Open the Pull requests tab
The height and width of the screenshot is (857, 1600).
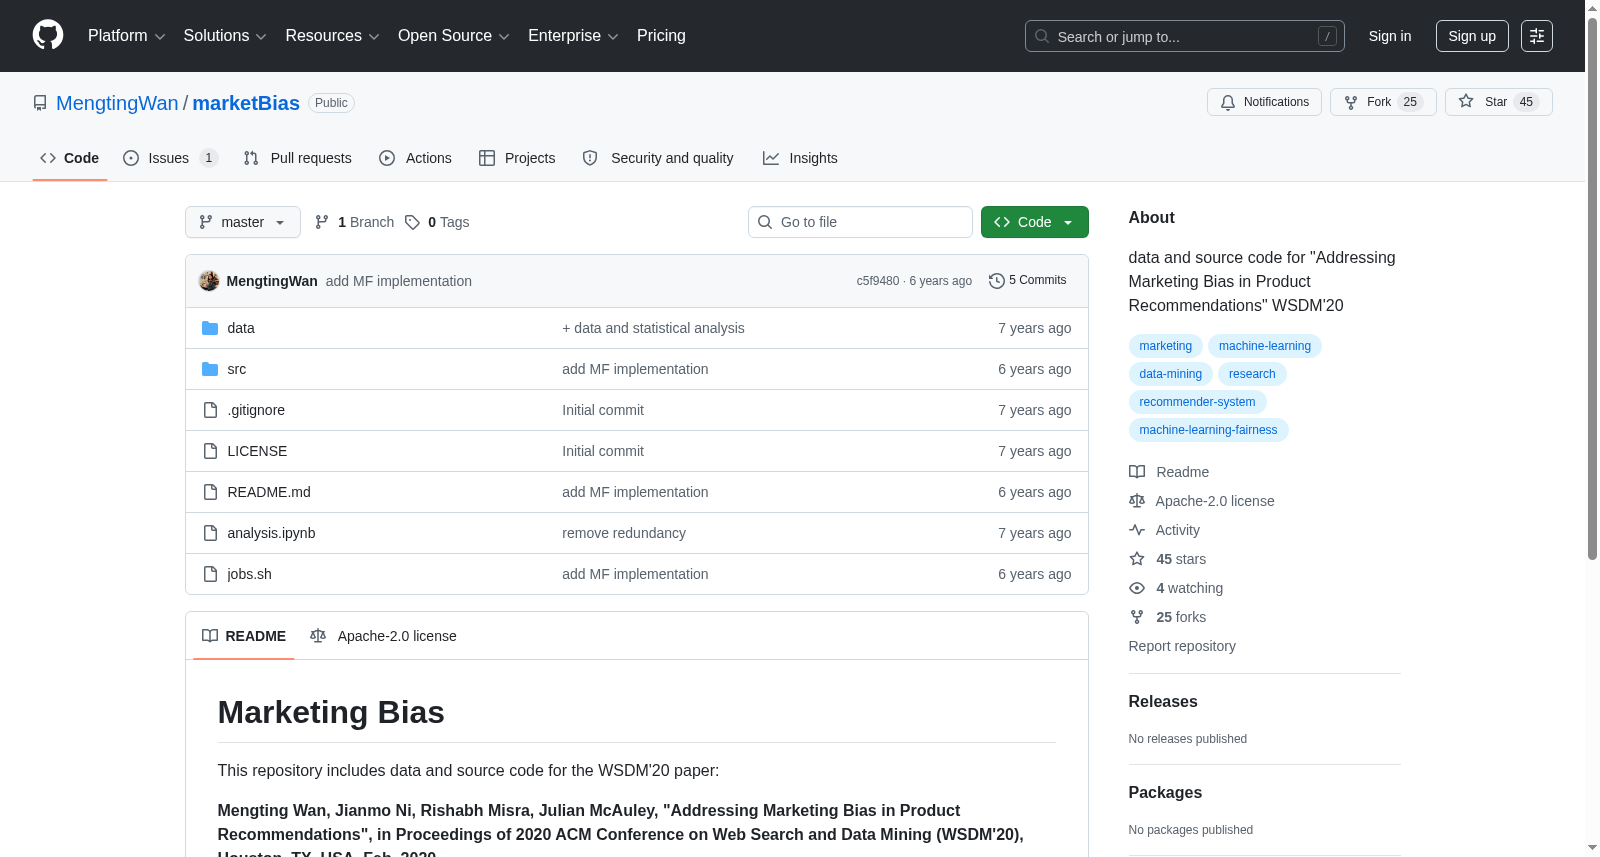pyautogui.click(x=298, y=158)
